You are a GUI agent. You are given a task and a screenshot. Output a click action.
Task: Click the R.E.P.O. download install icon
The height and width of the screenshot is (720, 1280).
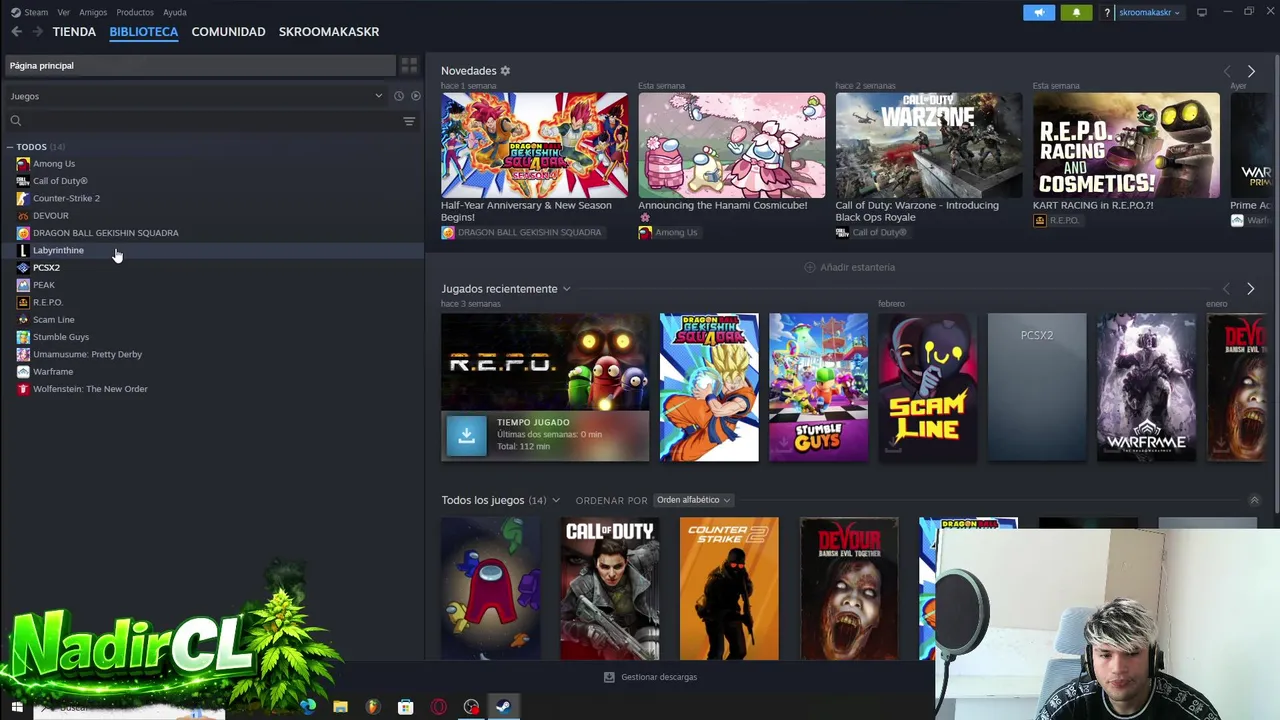click(x=466, y=435)
